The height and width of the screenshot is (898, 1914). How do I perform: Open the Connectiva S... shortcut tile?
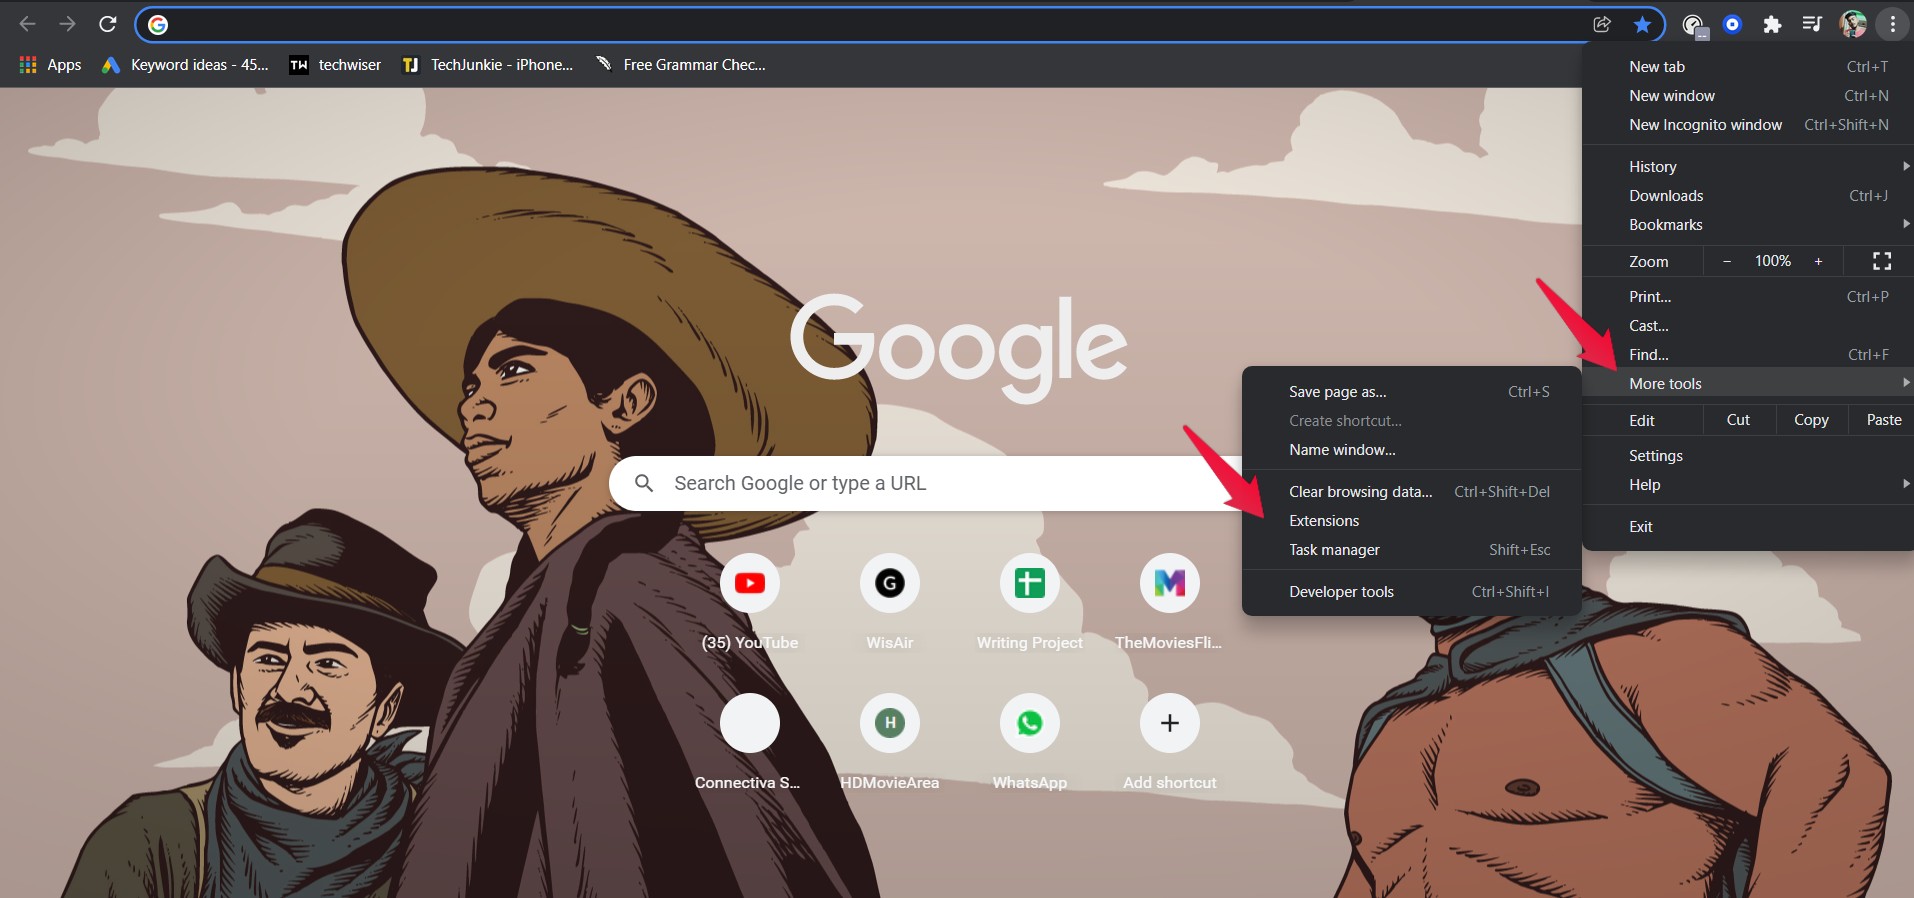point(750,743)
